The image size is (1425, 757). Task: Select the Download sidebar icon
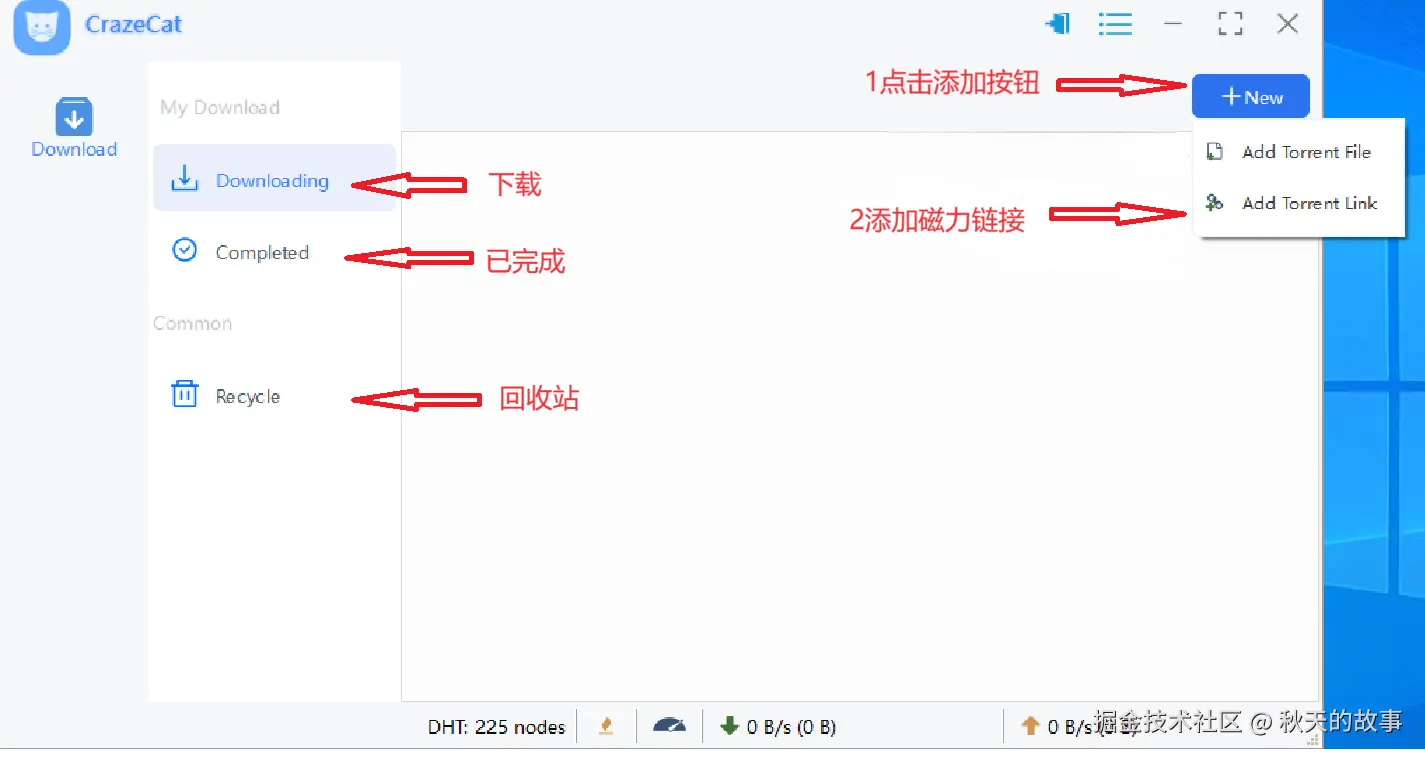point(74,128)
